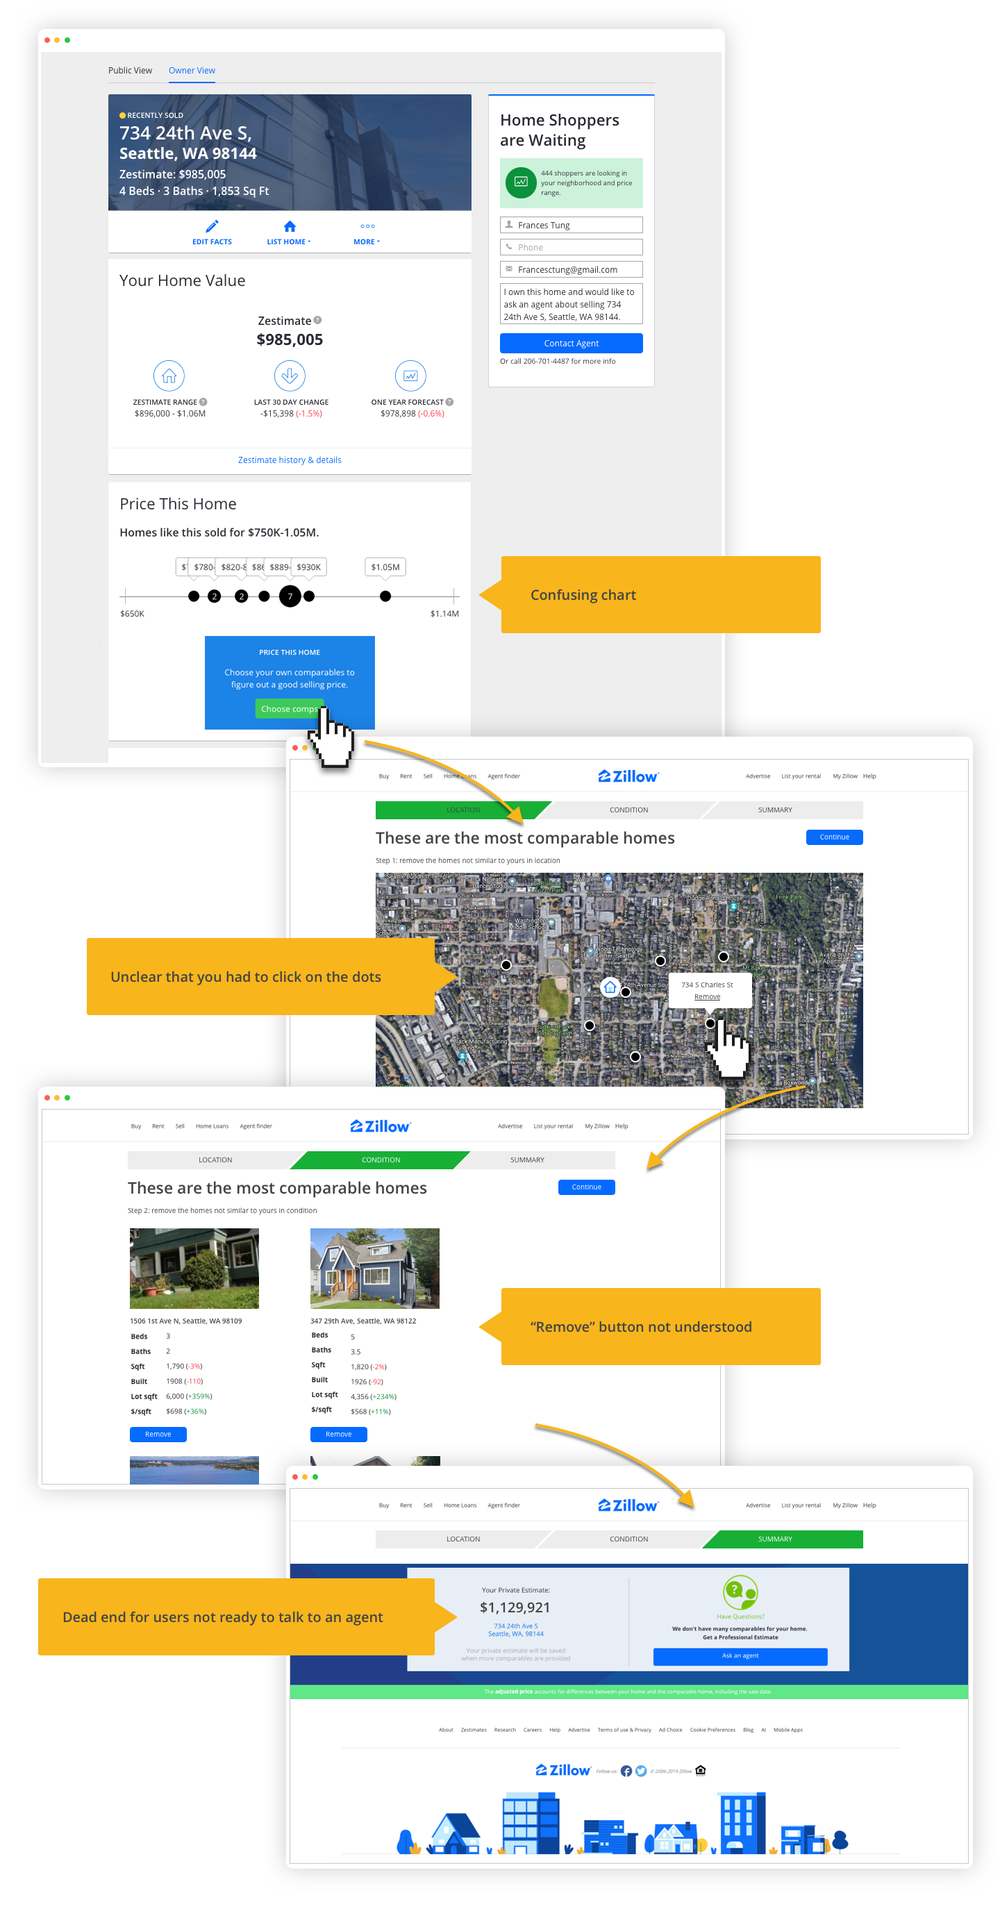Viewport: 1000px width, 1924px height.
Task: Click the Cookie Preferences footer link
Action: pyautogui.click(x=712, y=1729)
